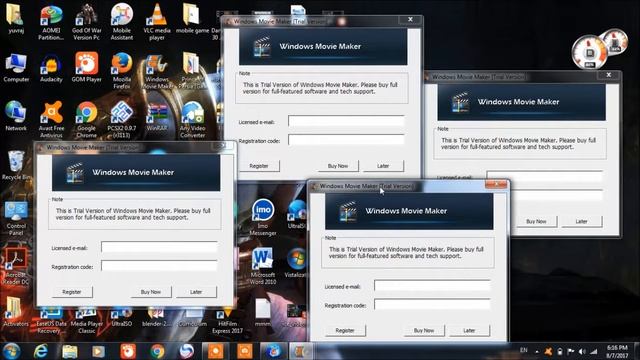Focus Licensed e-mail field in frontmost dialog
The height and width of the screenshot is (360, 640).
[x=432, y=286]
